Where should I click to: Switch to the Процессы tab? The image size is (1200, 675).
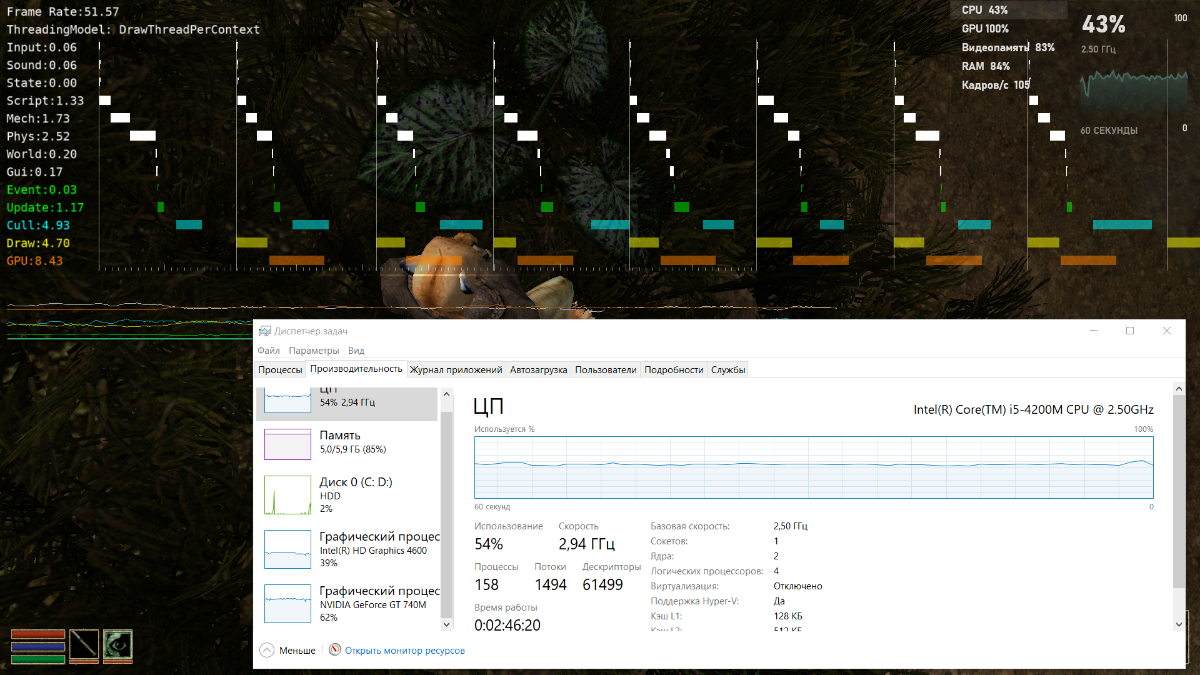pos(280,370)
